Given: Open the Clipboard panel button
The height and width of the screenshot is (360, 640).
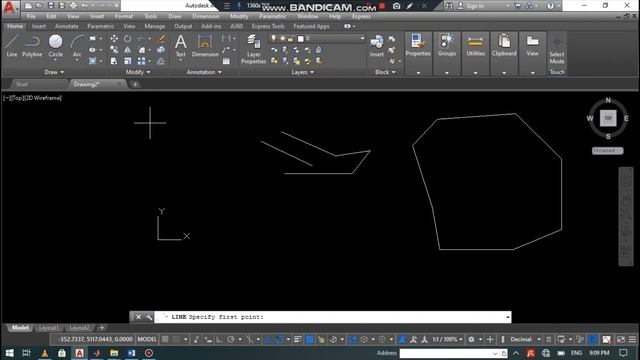Looking at the screenshot, I should coord(504,54).
